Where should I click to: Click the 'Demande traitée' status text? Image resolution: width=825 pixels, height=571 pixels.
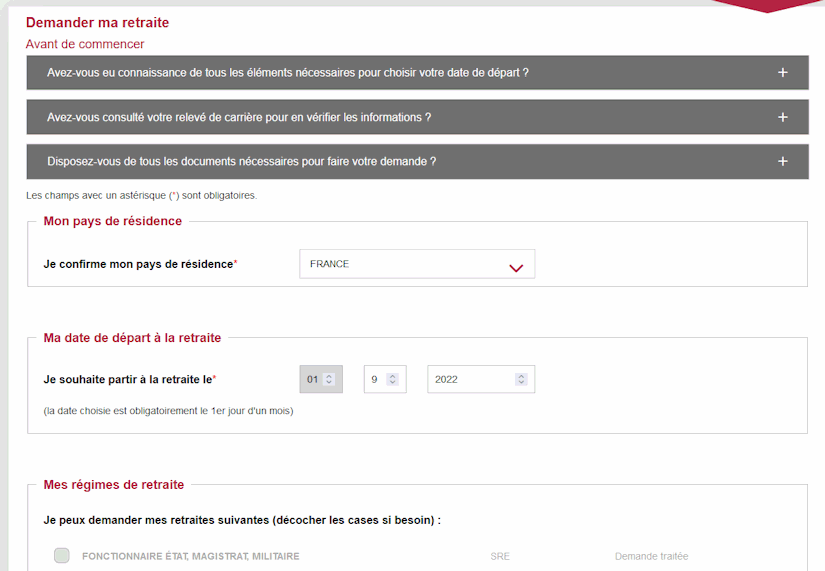[x=651, y=556]
